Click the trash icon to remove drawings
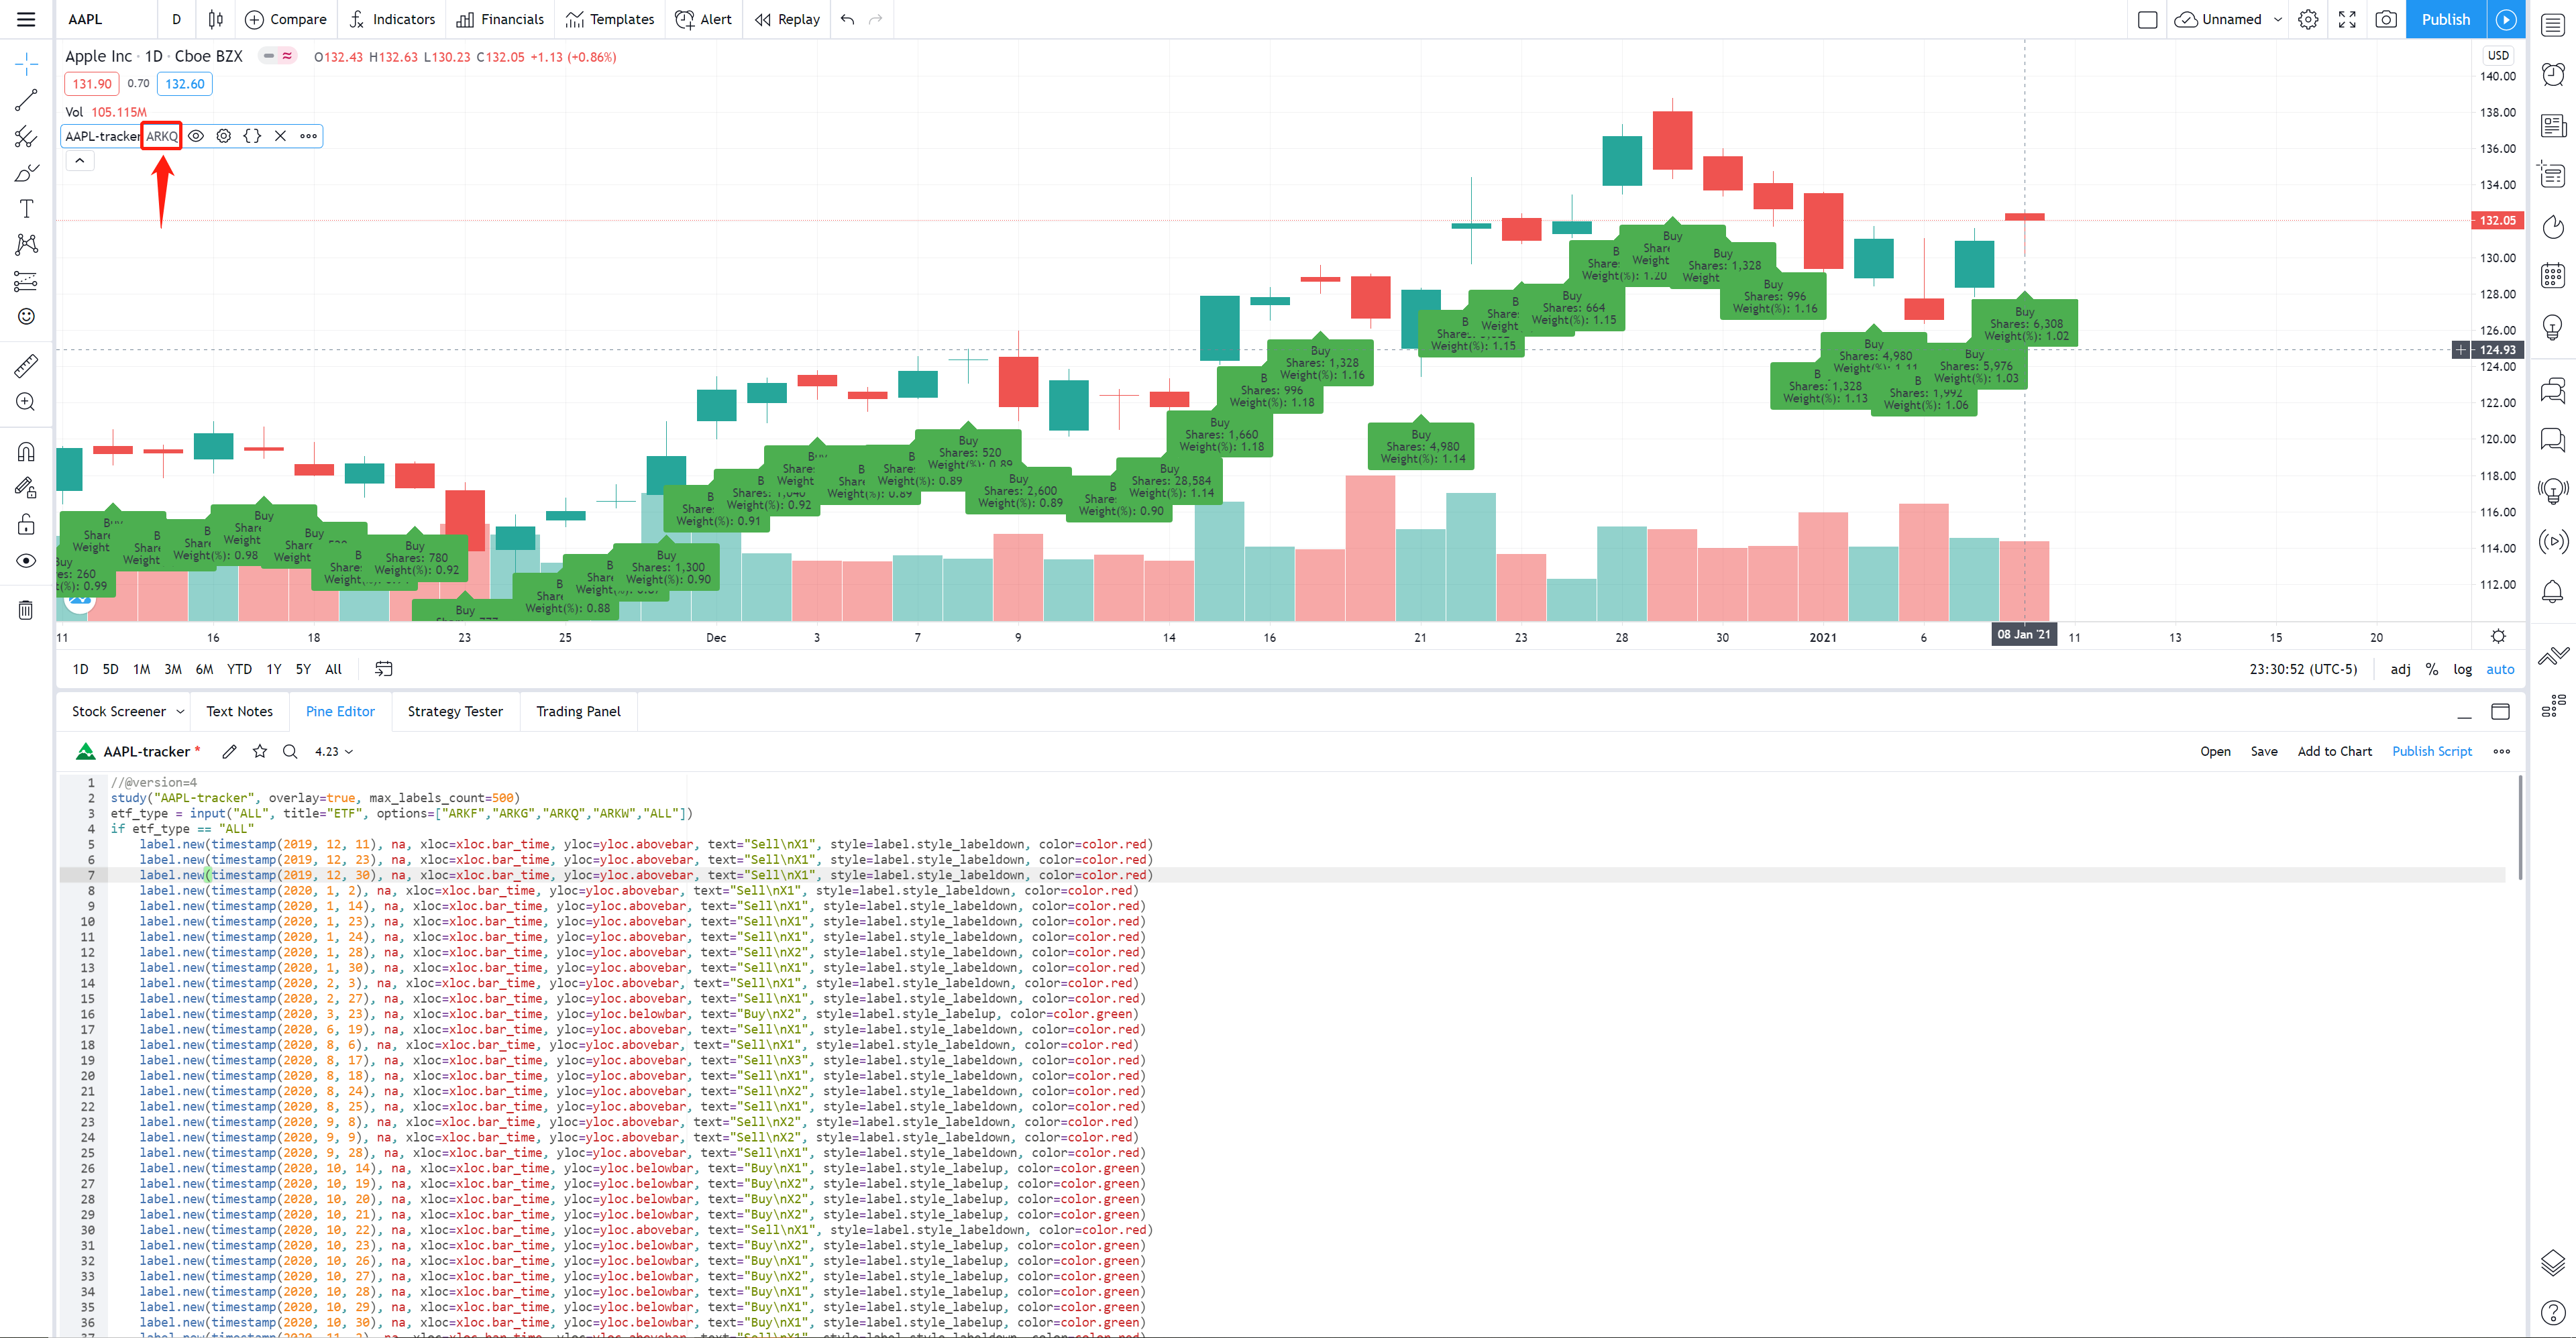 pos(26,610)
